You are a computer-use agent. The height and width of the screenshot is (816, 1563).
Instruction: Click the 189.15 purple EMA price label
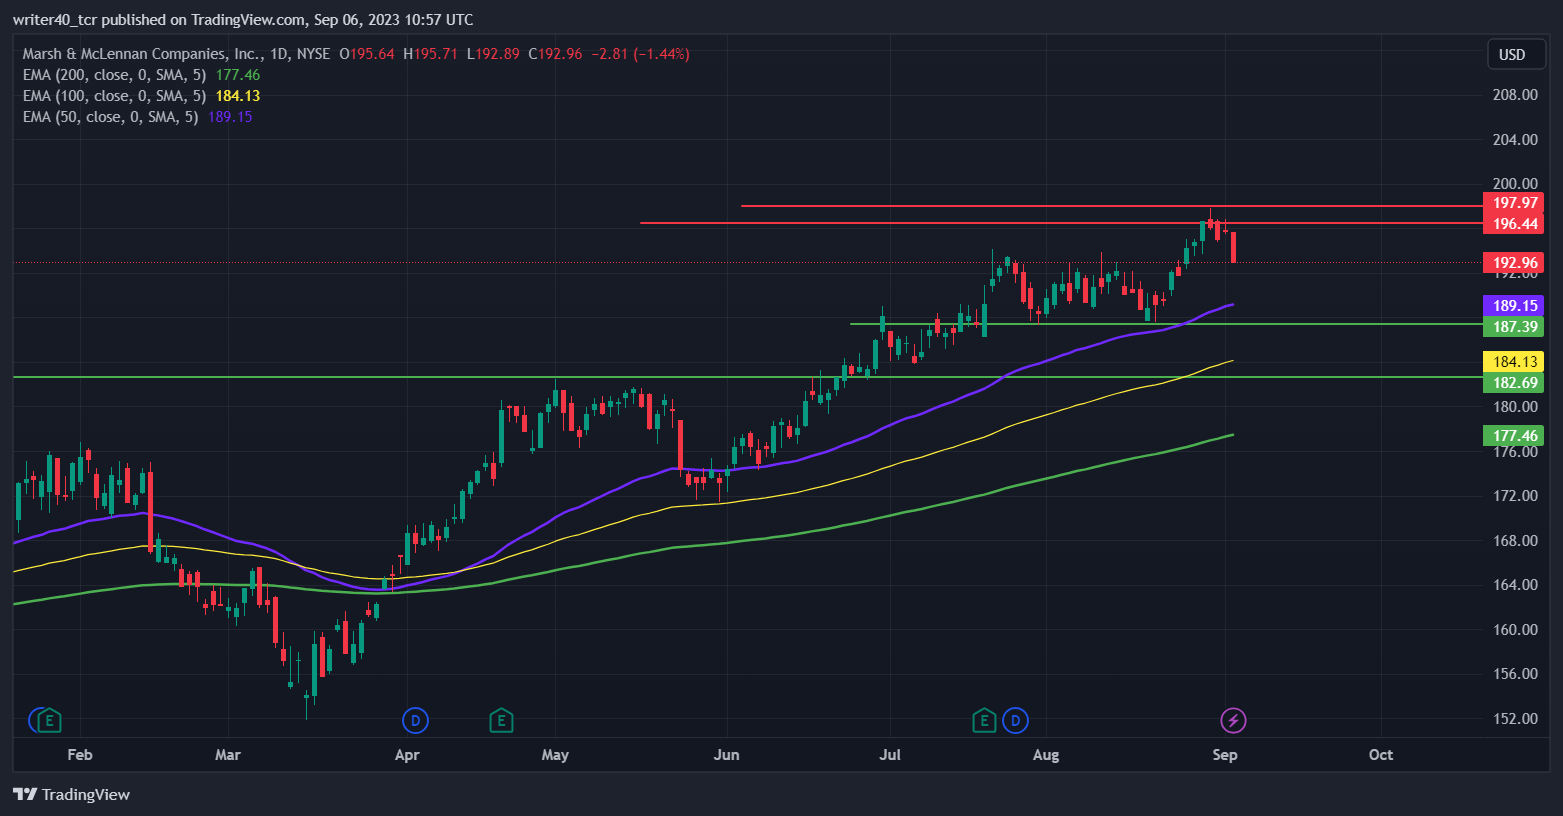pos(1515,306)
